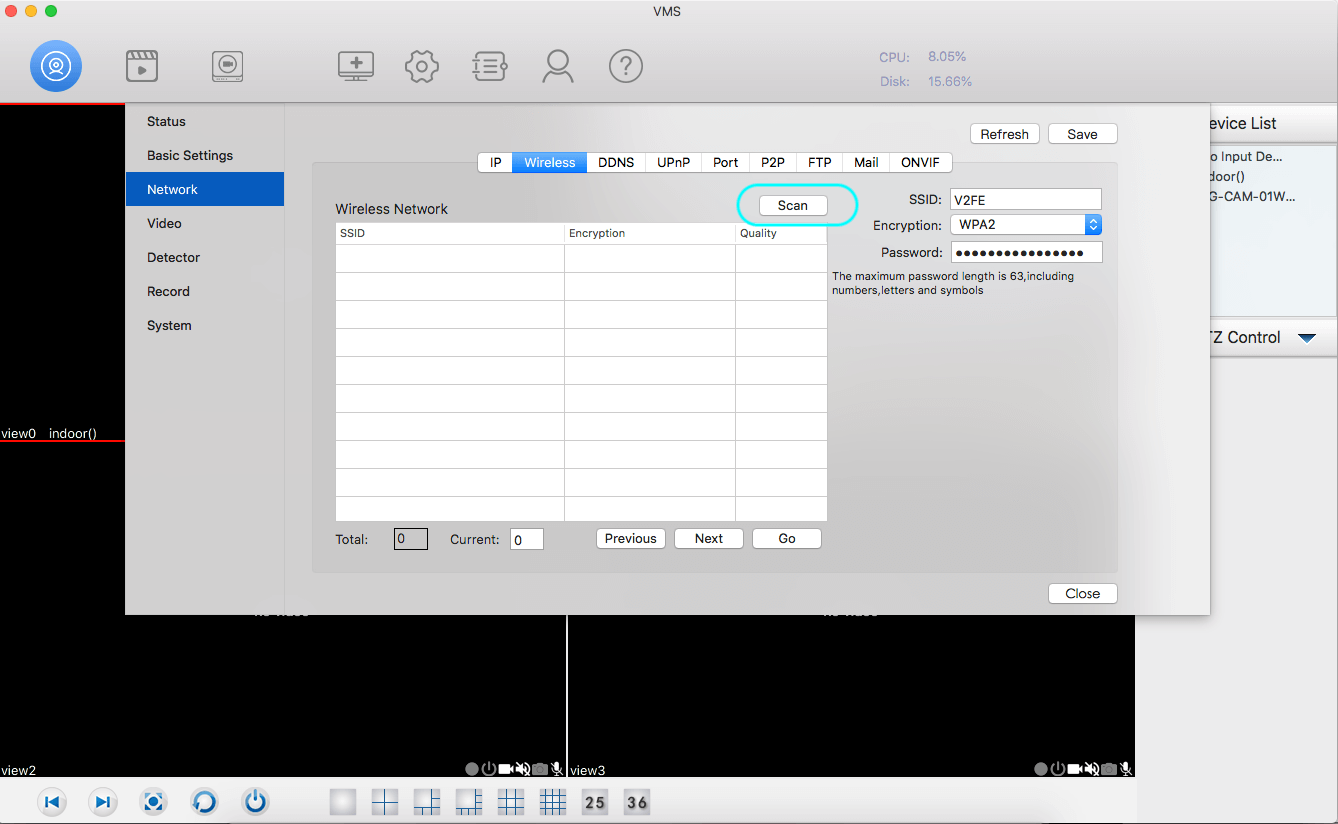
Task: Click view2 video camera icon
Action: tap(506, 769)
